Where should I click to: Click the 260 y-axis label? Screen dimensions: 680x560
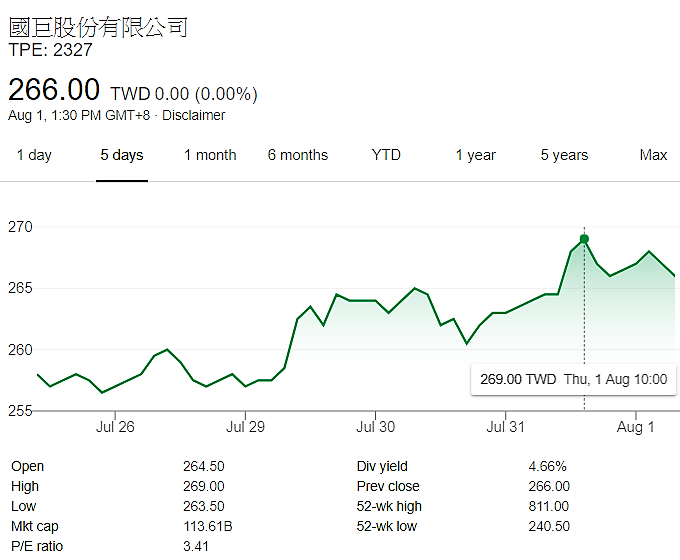[20, 350]
